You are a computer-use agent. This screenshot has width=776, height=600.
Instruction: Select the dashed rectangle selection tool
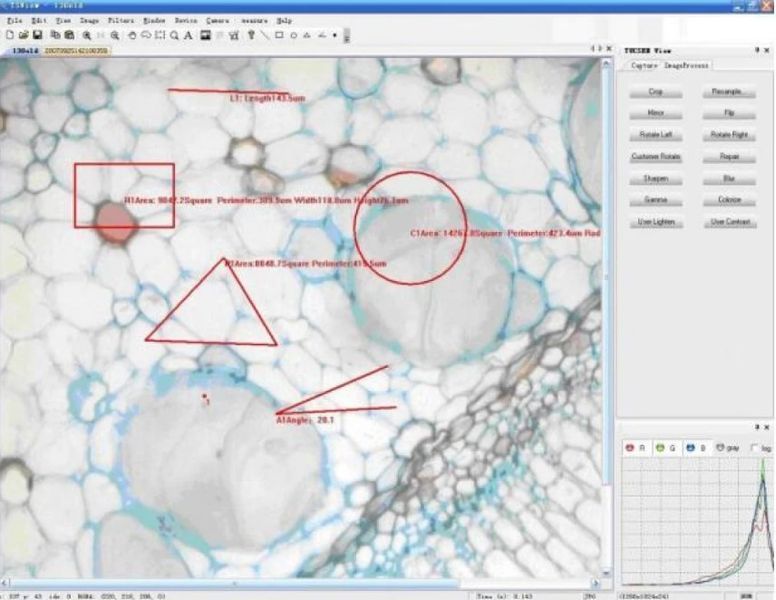click(x=160, y=35)
